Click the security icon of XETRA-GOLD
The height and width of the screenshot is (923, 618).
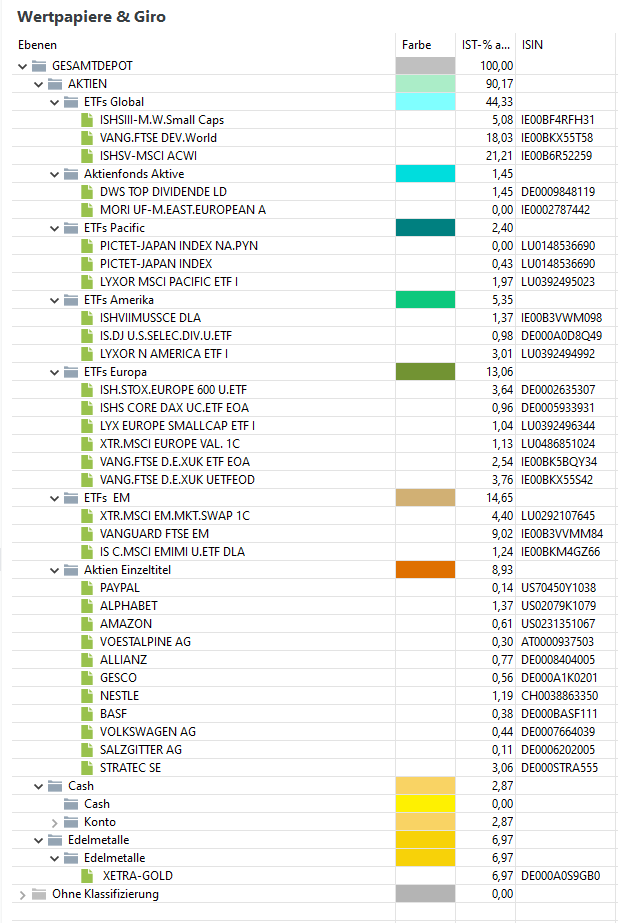point(87,876)
